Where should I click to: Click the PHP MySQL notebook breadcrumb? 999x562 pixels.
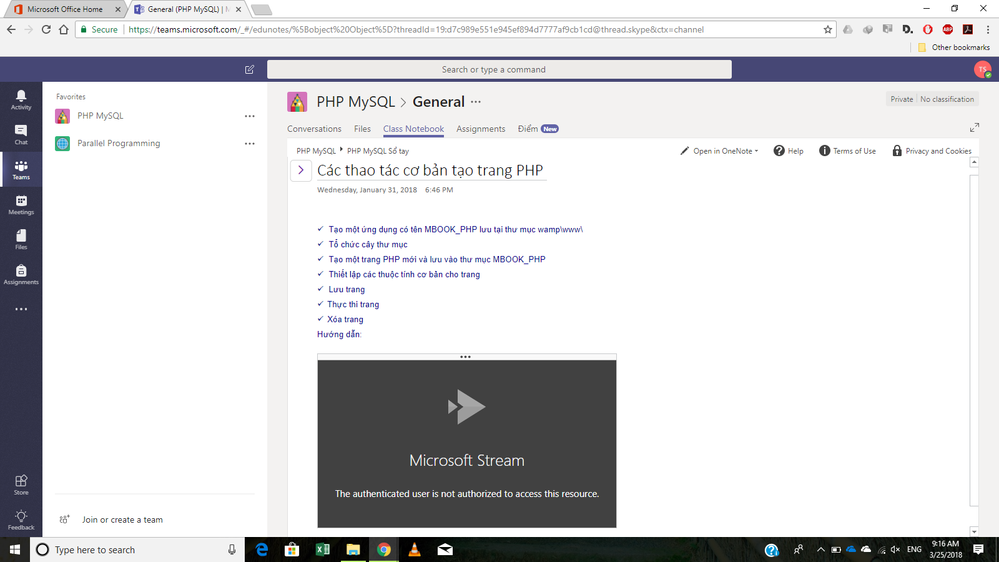tap(315, 151)
